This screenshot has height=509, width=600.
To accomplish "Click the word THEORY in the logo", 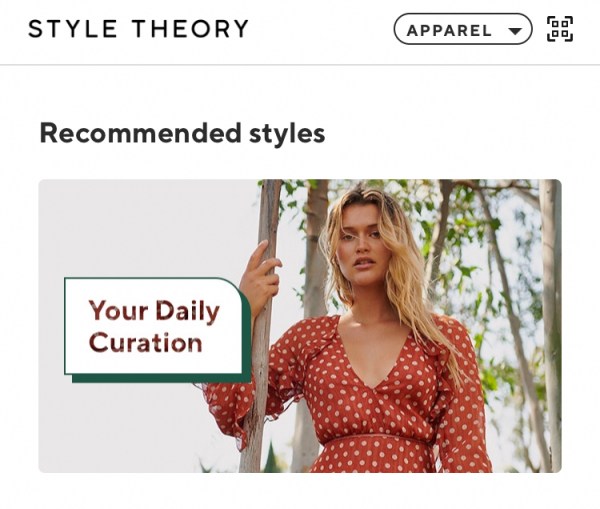I will [191, 29].
